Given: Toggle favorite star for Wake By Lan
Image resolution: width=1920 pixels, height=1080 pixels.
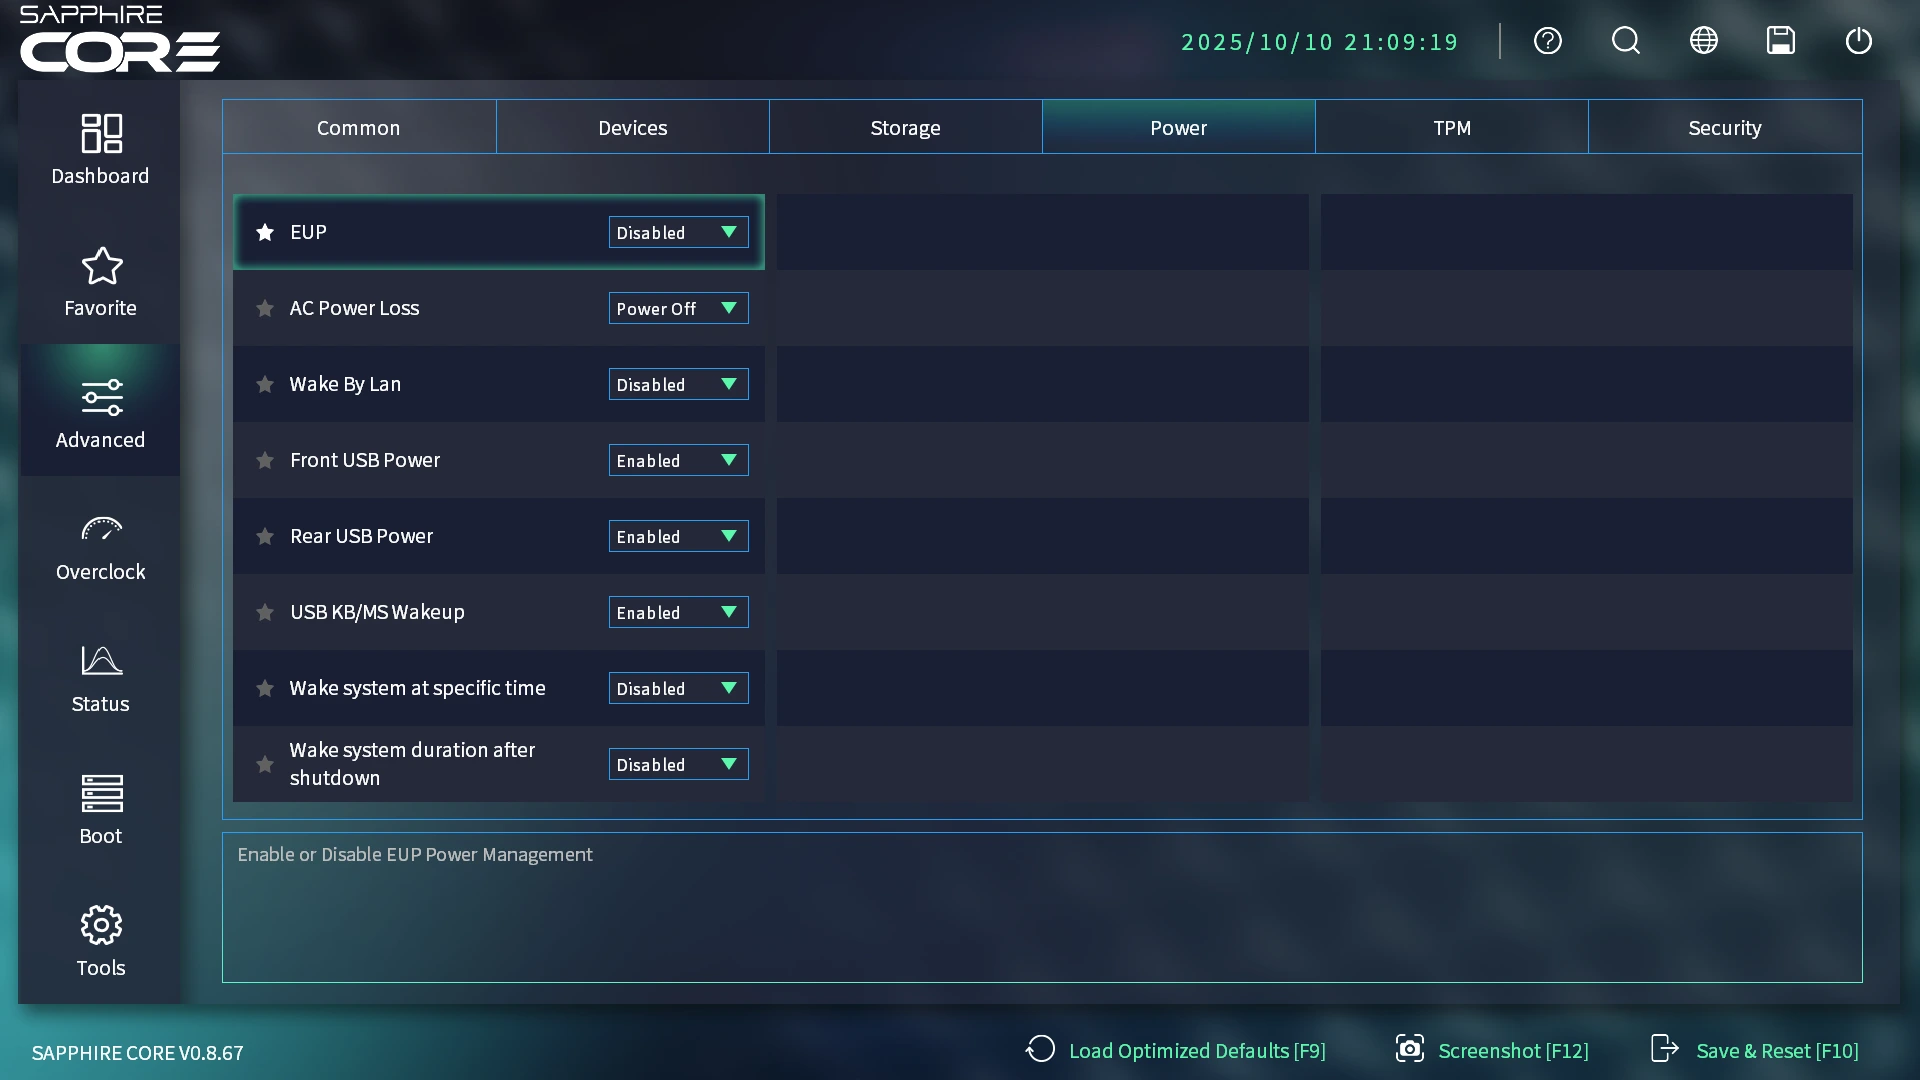Looking at the screenshot, I should (265, 385).
